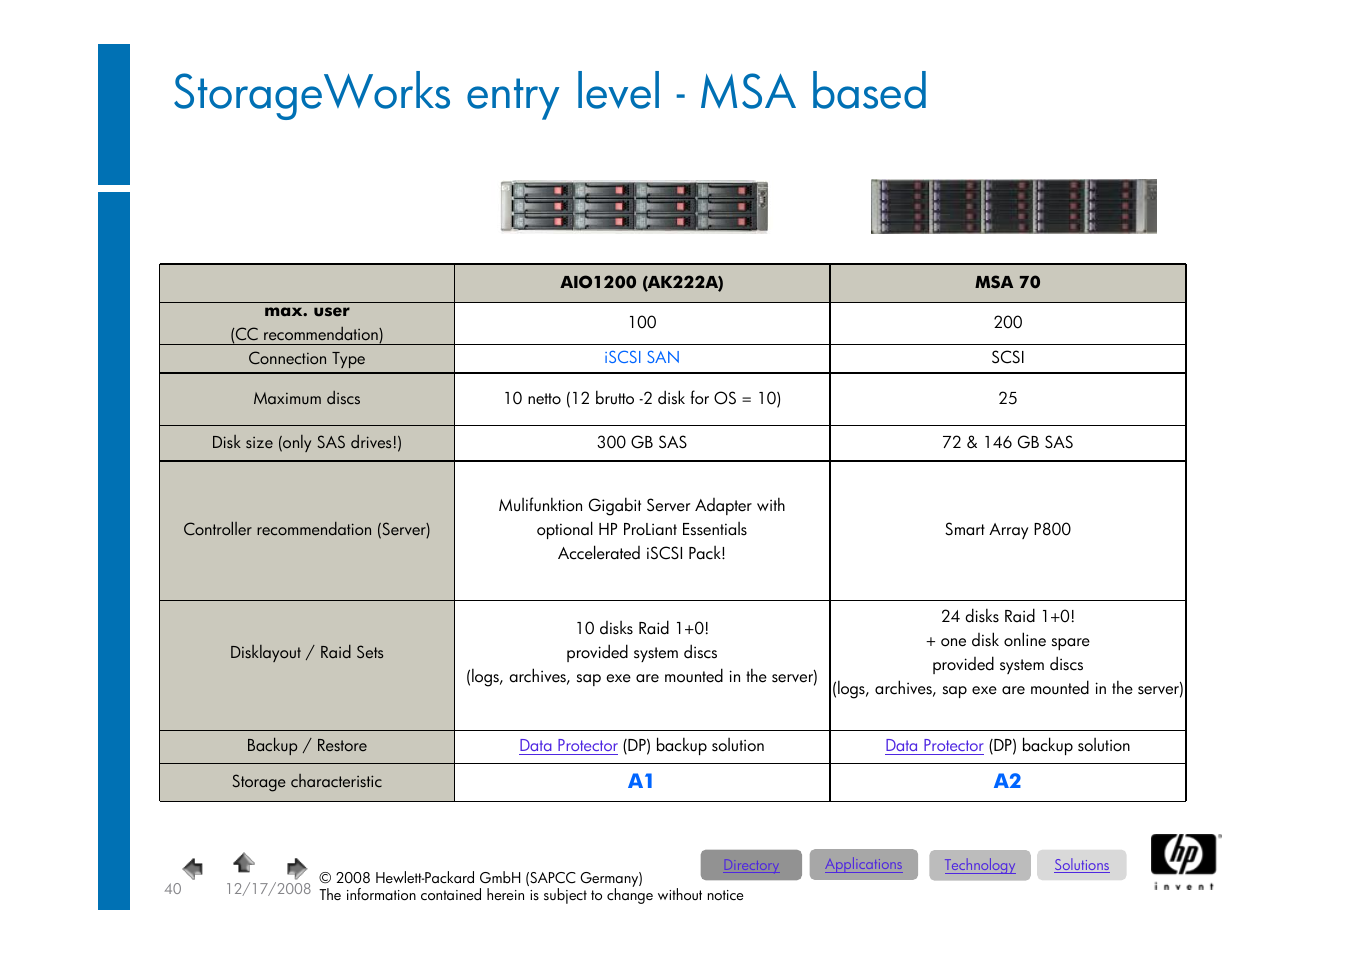This screenshot has height=954, width=1350.
Task: Select the Smart Array P800 cell
Action: 1008,529
